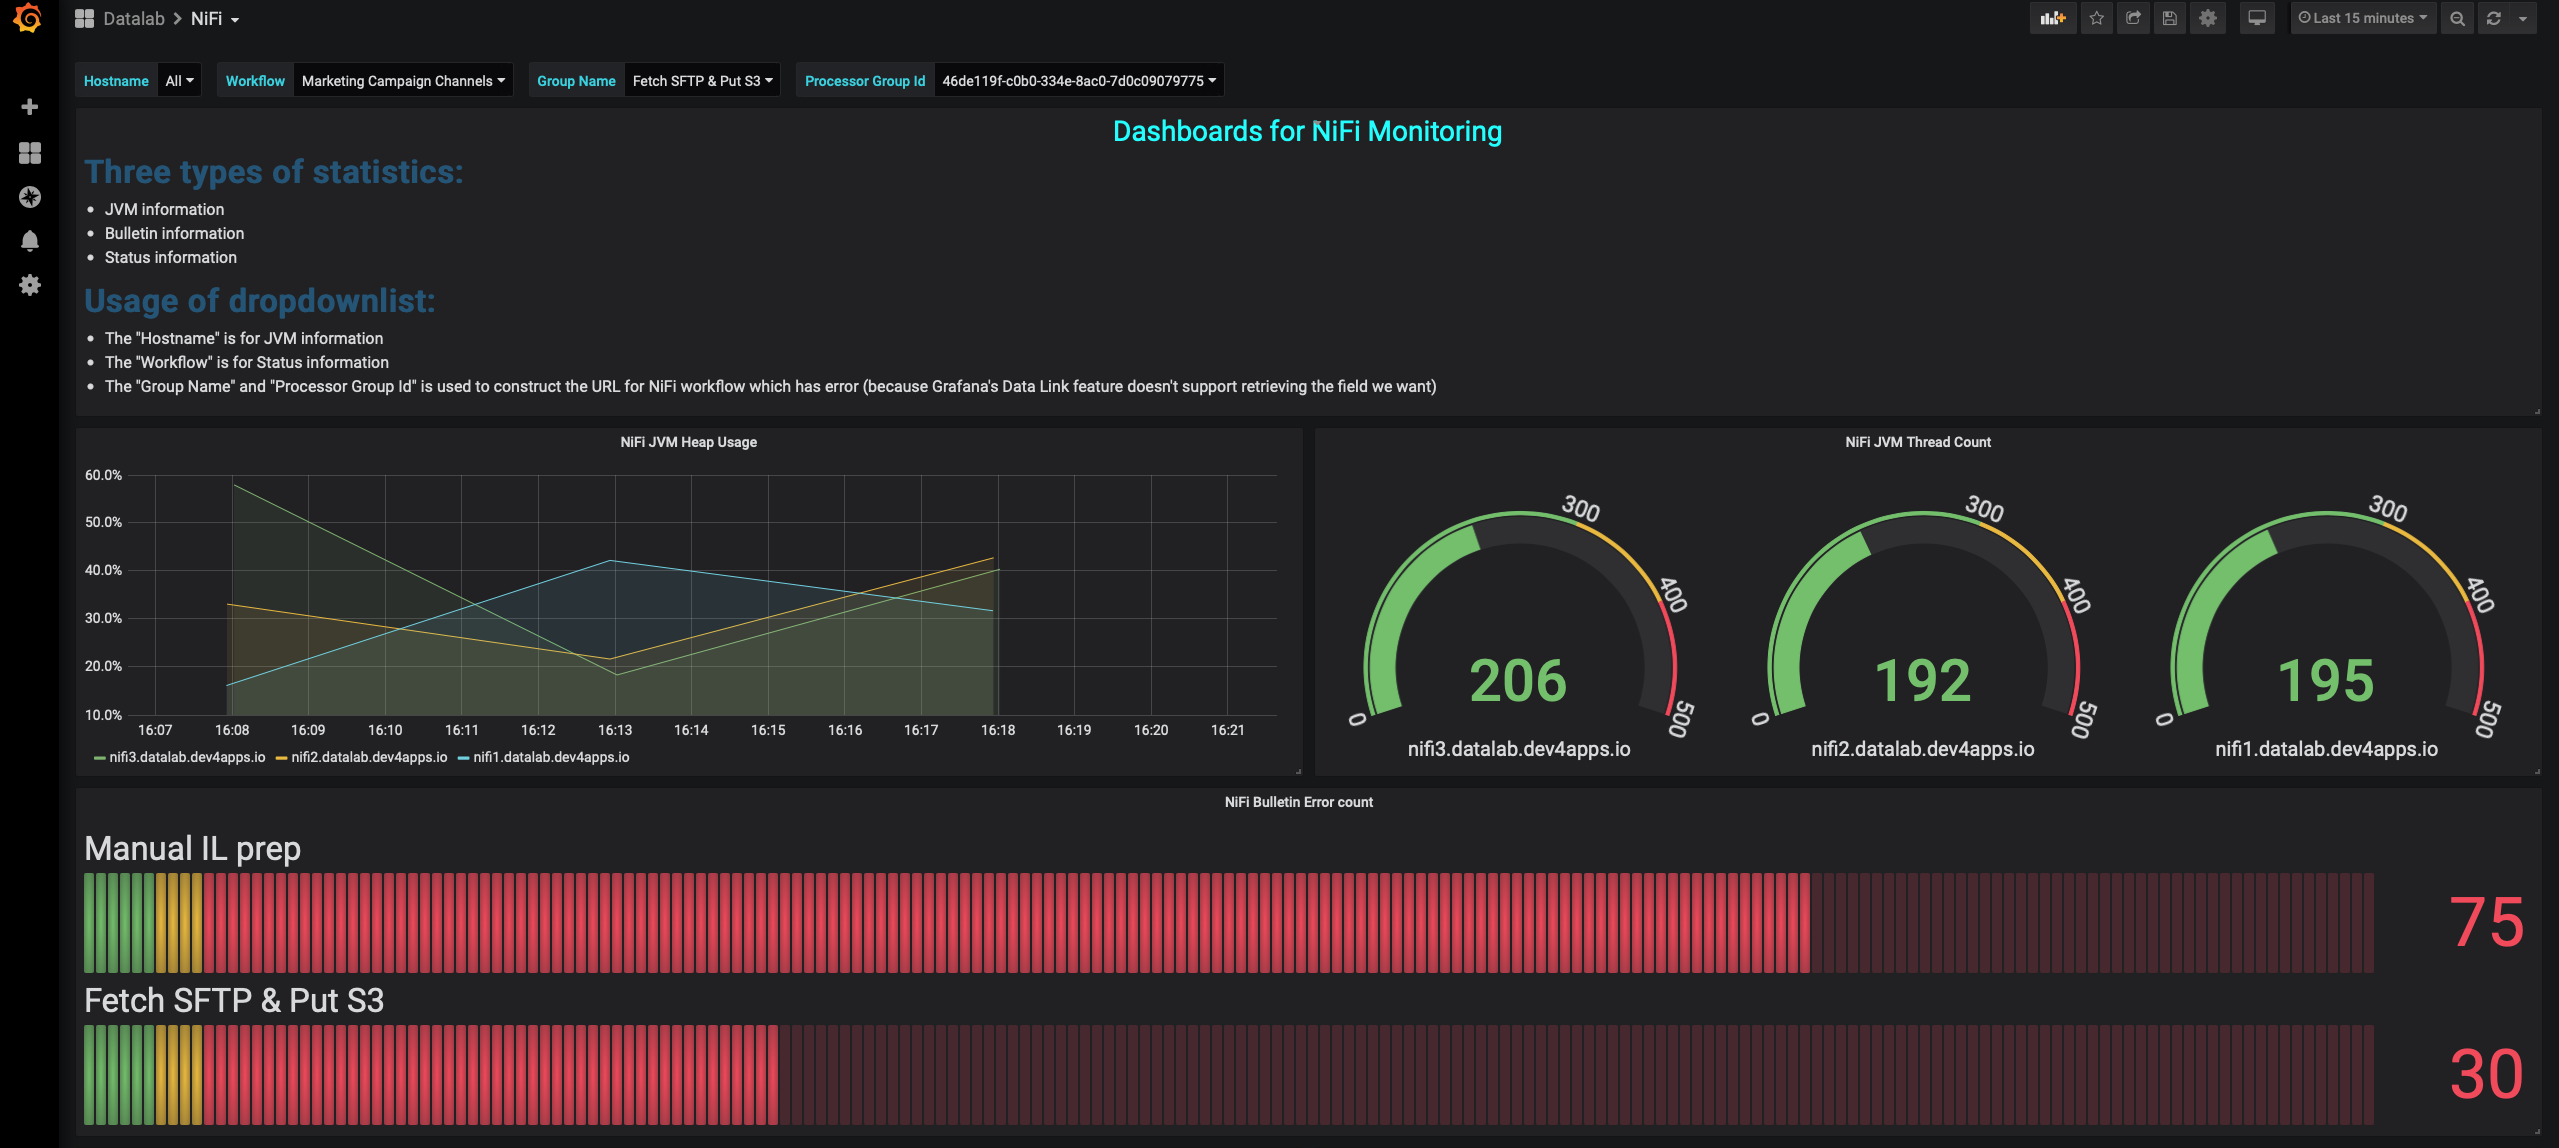The image size is (2559, 1148).
Task: Open Explore compass in sidebar
Action: [30, 197]
